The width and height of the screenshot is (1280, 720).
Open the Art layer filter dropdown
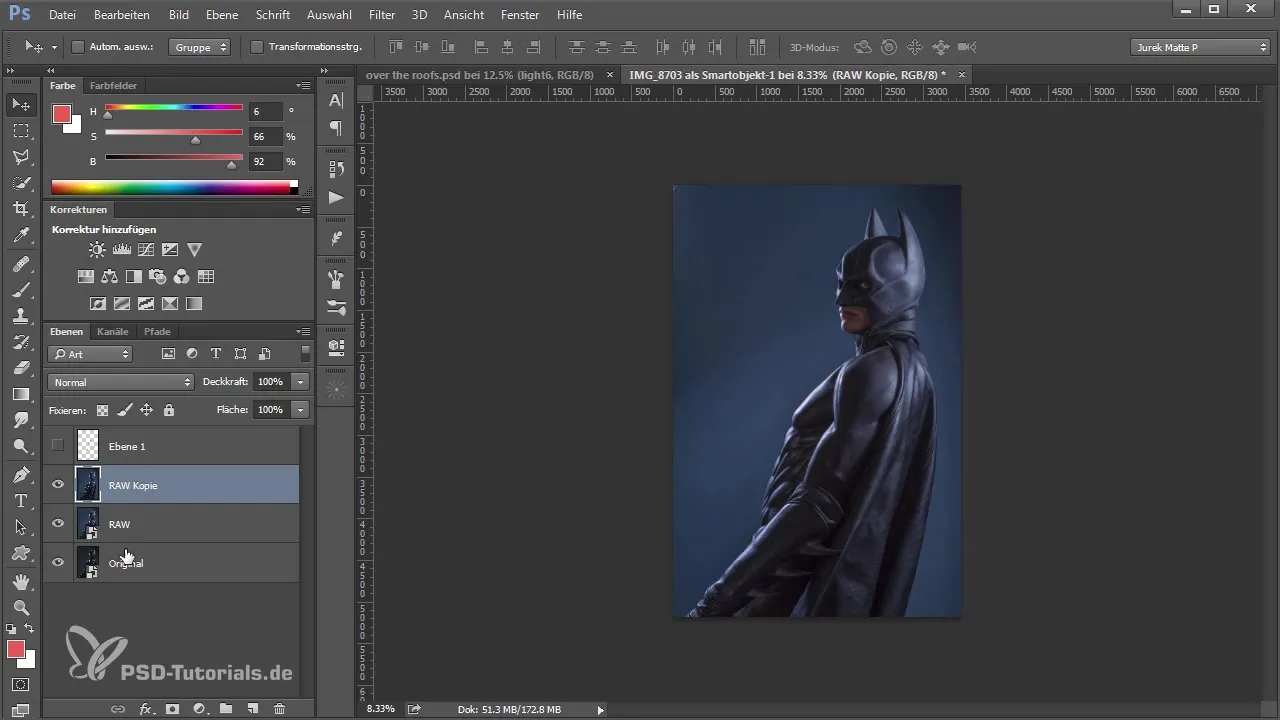(x=90, y=354)
